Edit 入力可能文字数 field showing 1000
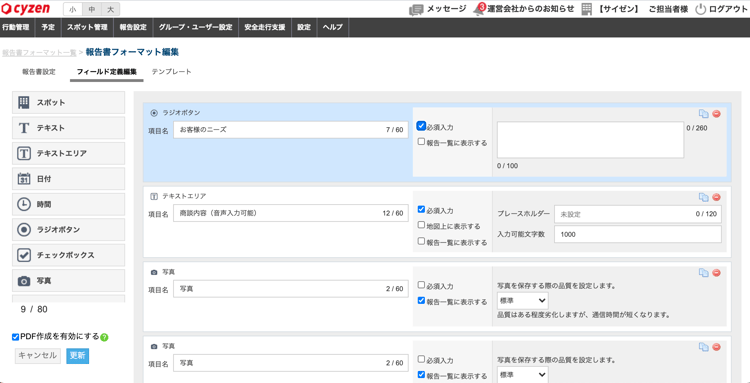Image resolution: width=750 pixels, height=383 pixels. [x=638, y=235]
